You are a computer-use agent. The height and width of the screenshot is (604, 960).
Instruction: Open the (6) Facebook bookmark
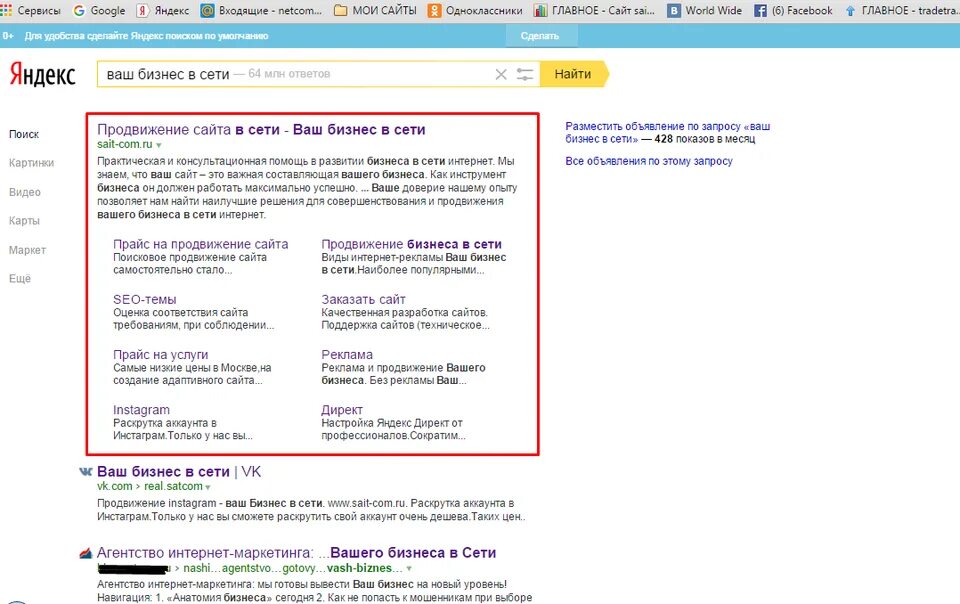[x=793, y=10]
